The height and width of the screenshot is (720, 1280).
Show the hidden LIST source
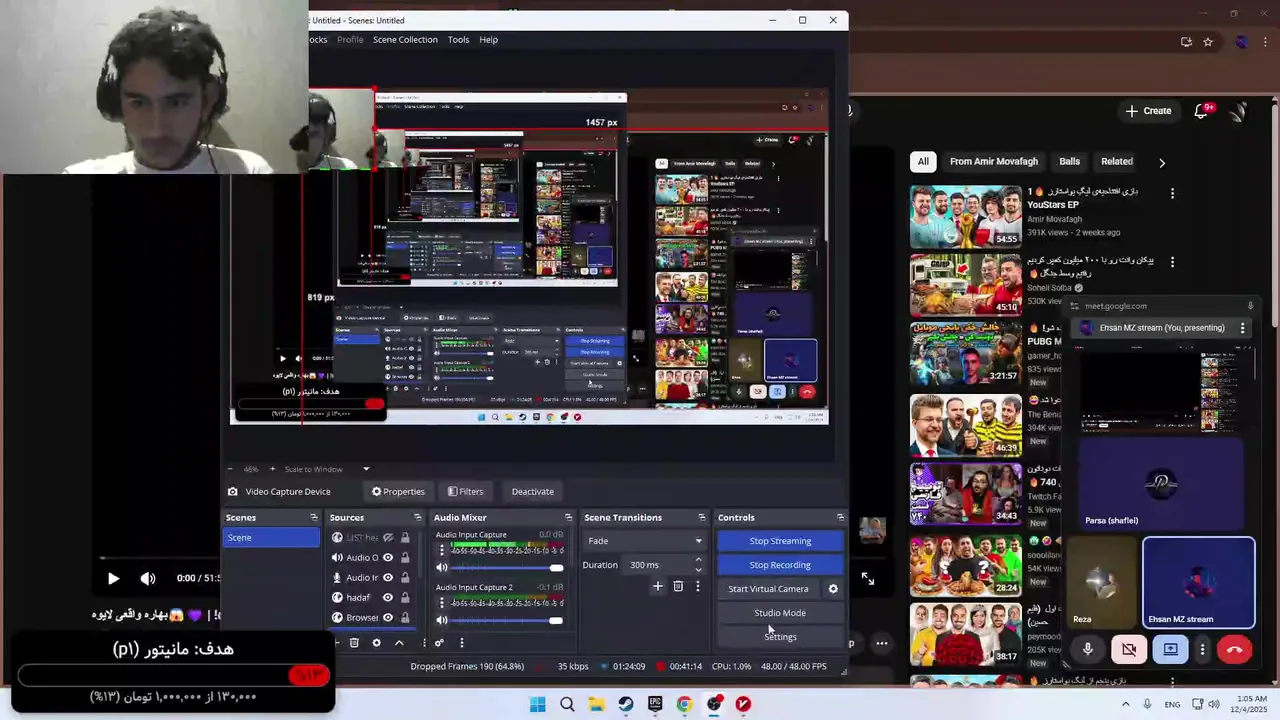tap(388, 538)
